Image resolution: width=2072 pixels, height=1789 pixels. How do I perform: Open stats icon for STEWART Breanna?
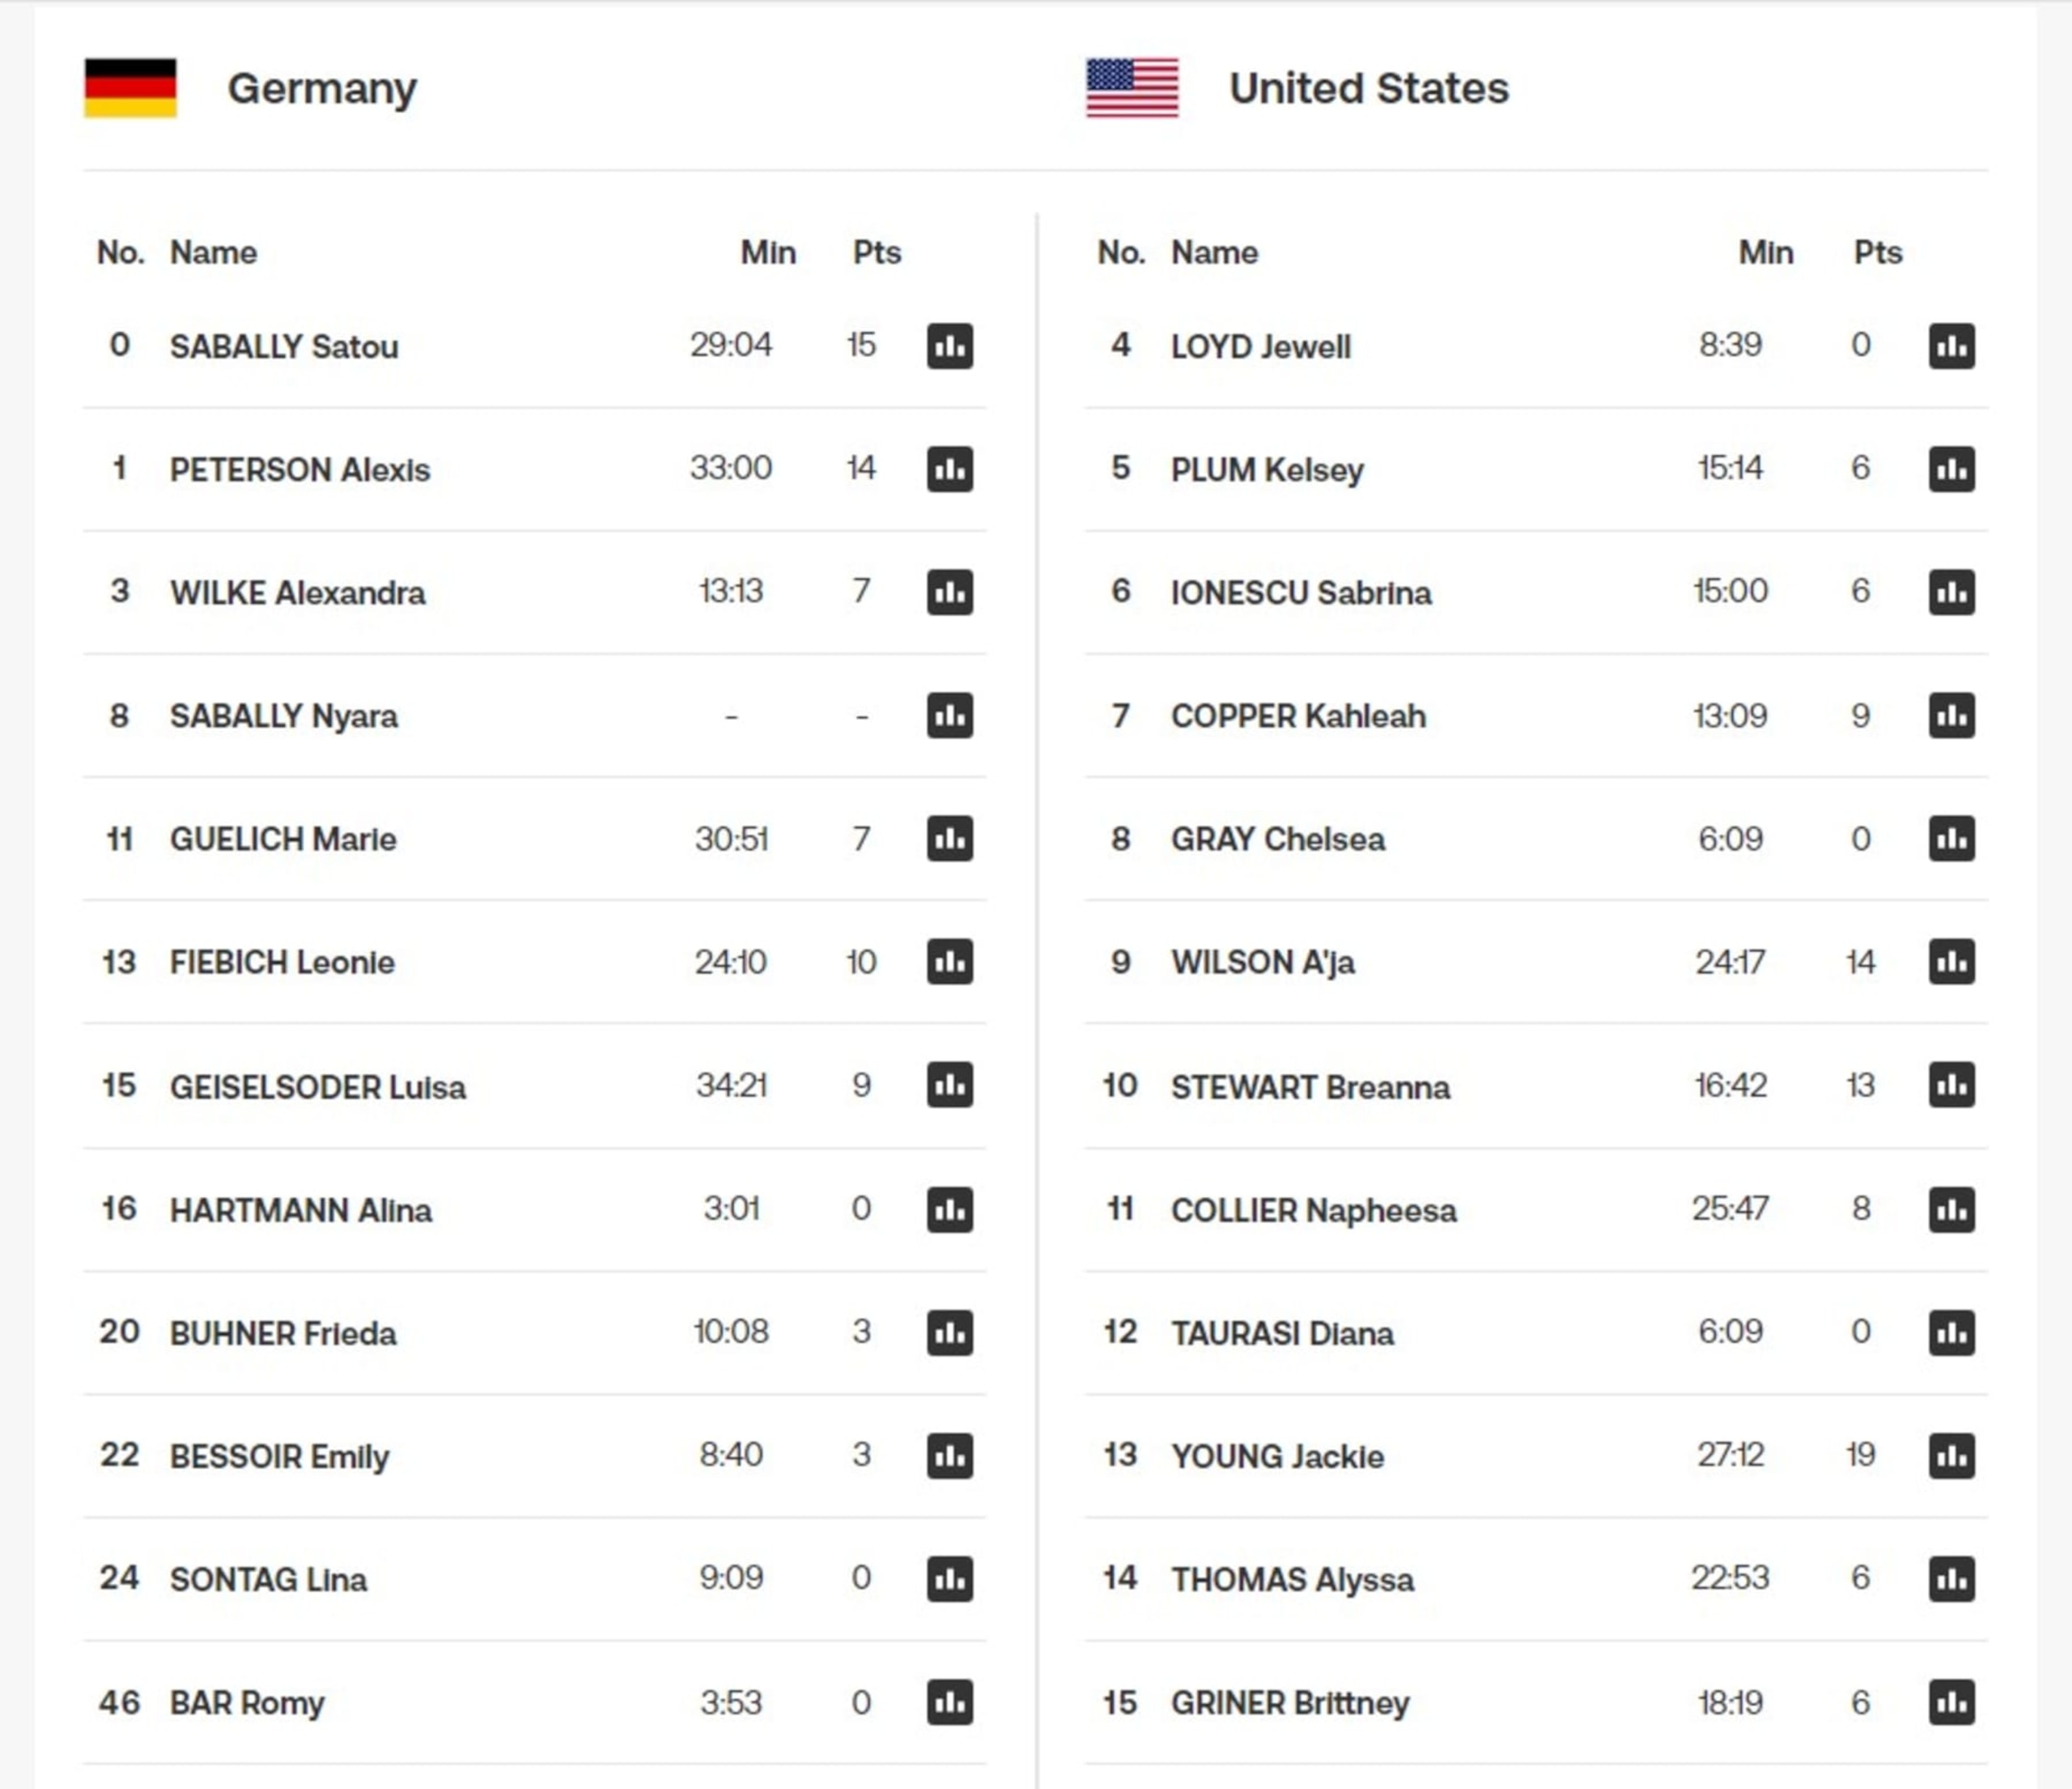point(1951,1085)
